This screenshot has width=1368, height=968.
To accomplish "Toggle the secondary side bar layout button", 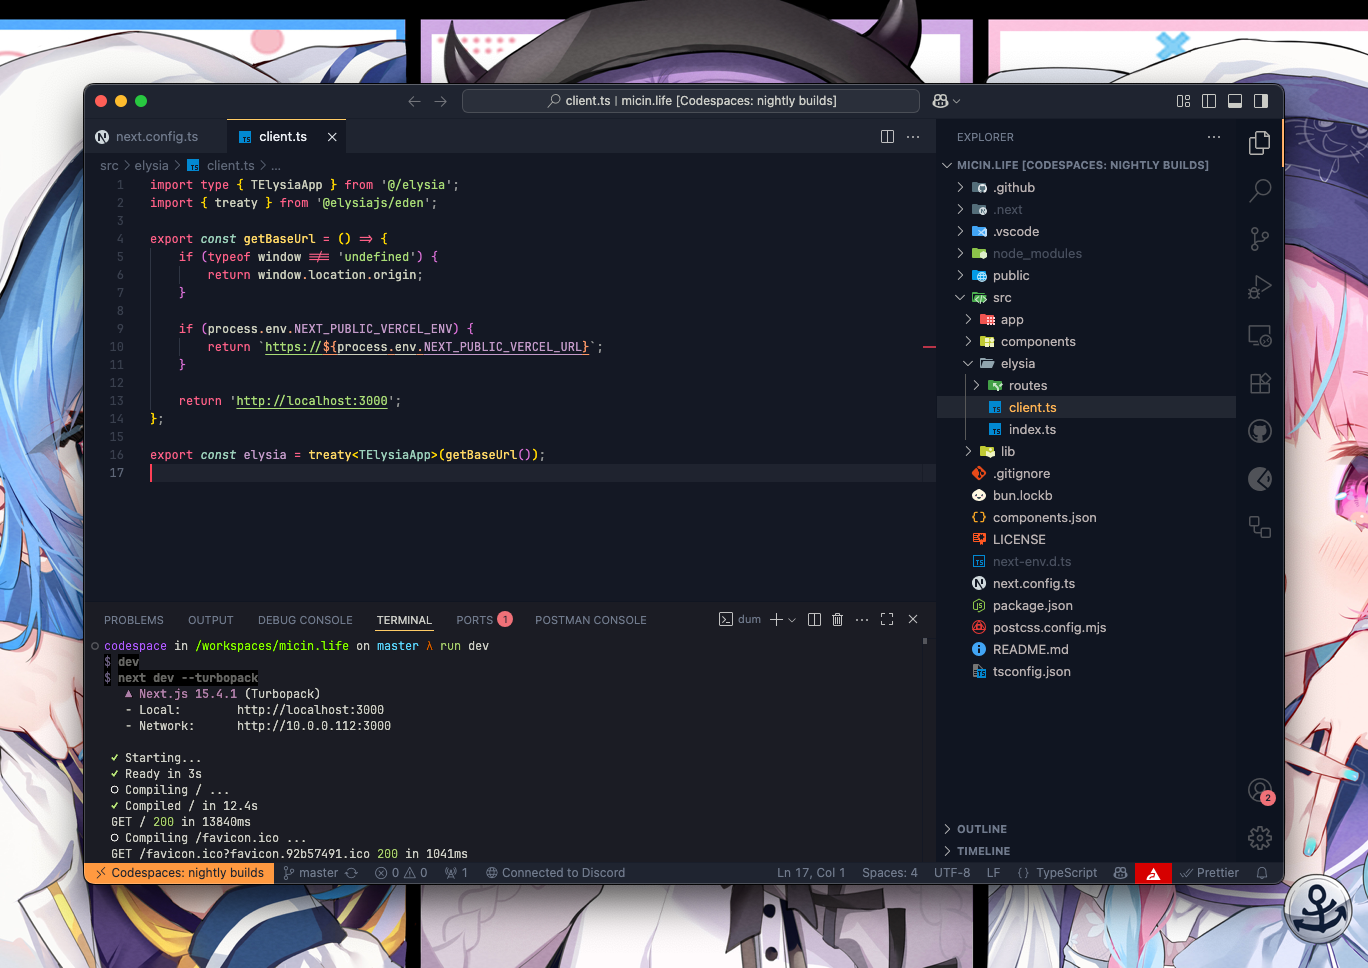I will click(x=1261, y=101).
